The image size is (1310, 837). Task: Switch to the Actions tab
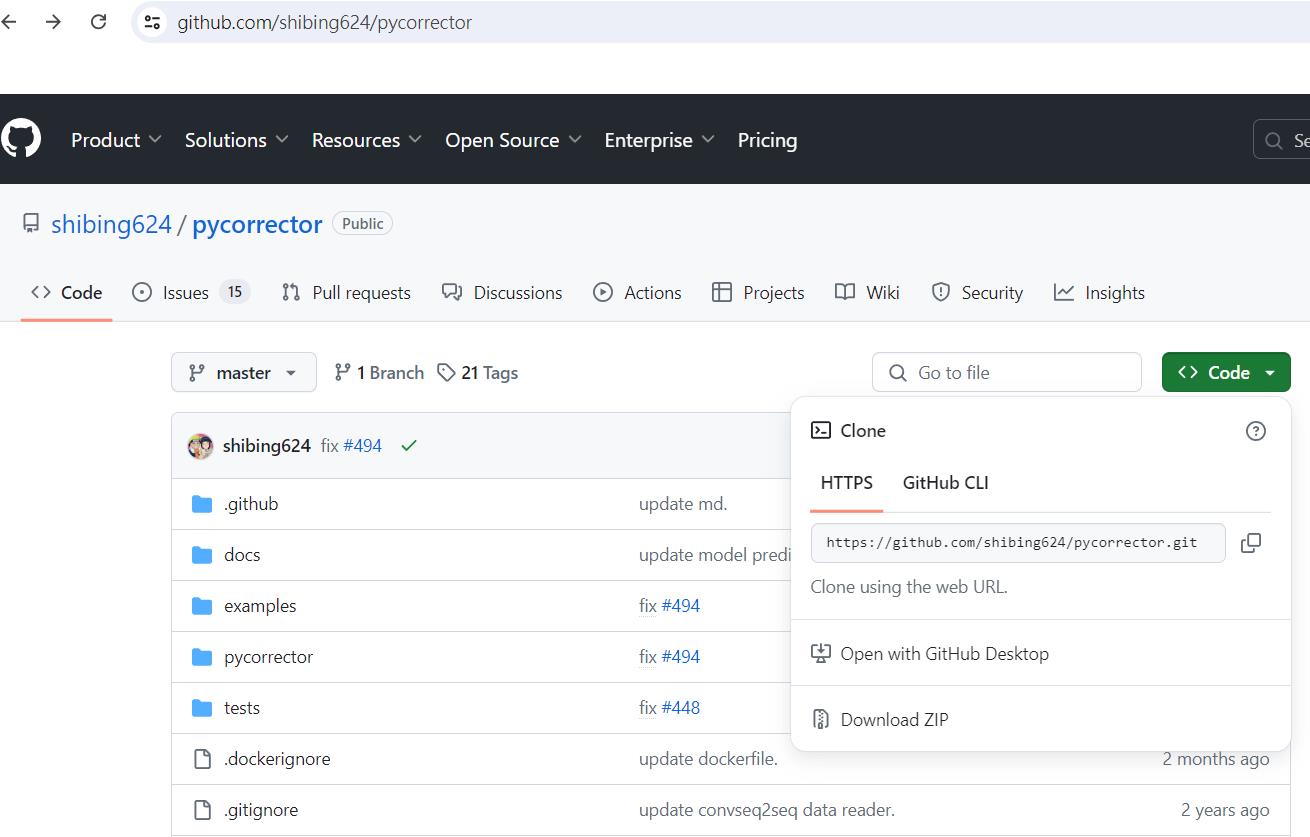(637, 292)
